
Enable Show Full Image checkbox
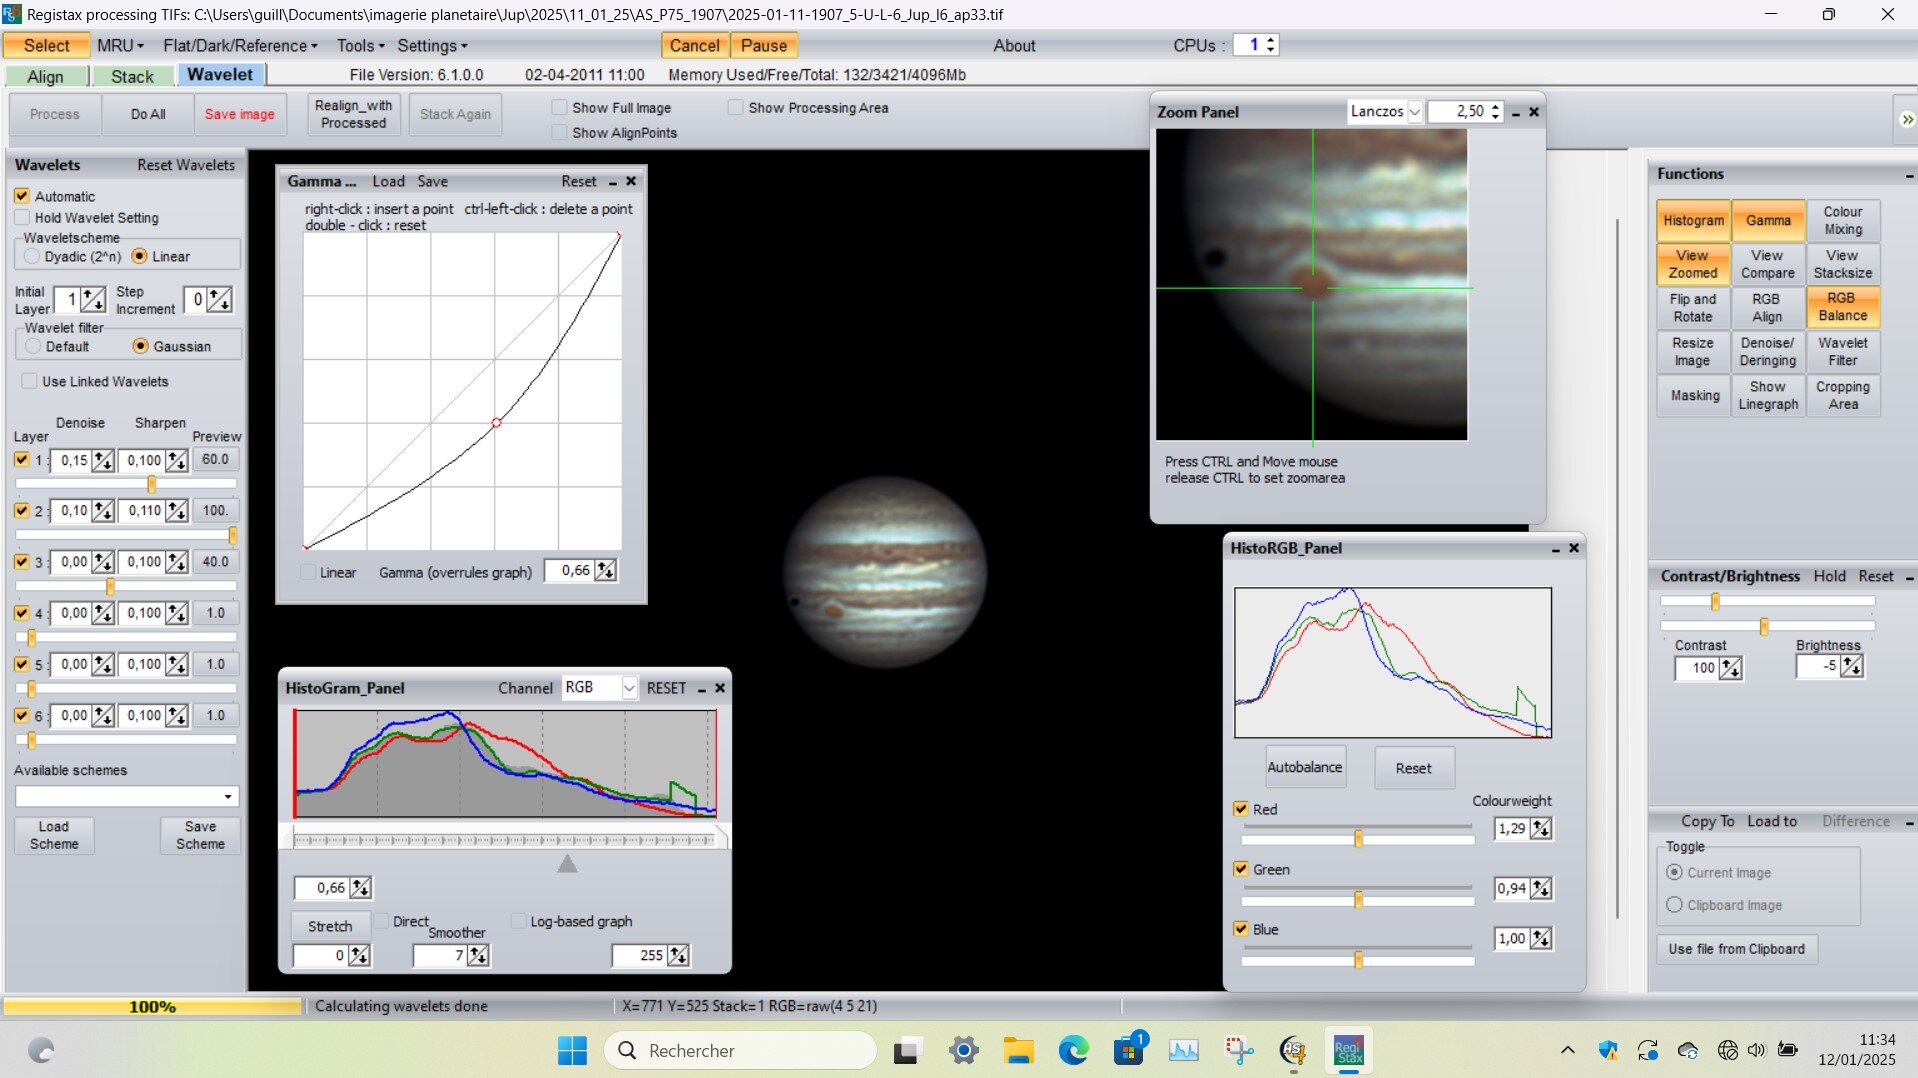coord(560,108)
